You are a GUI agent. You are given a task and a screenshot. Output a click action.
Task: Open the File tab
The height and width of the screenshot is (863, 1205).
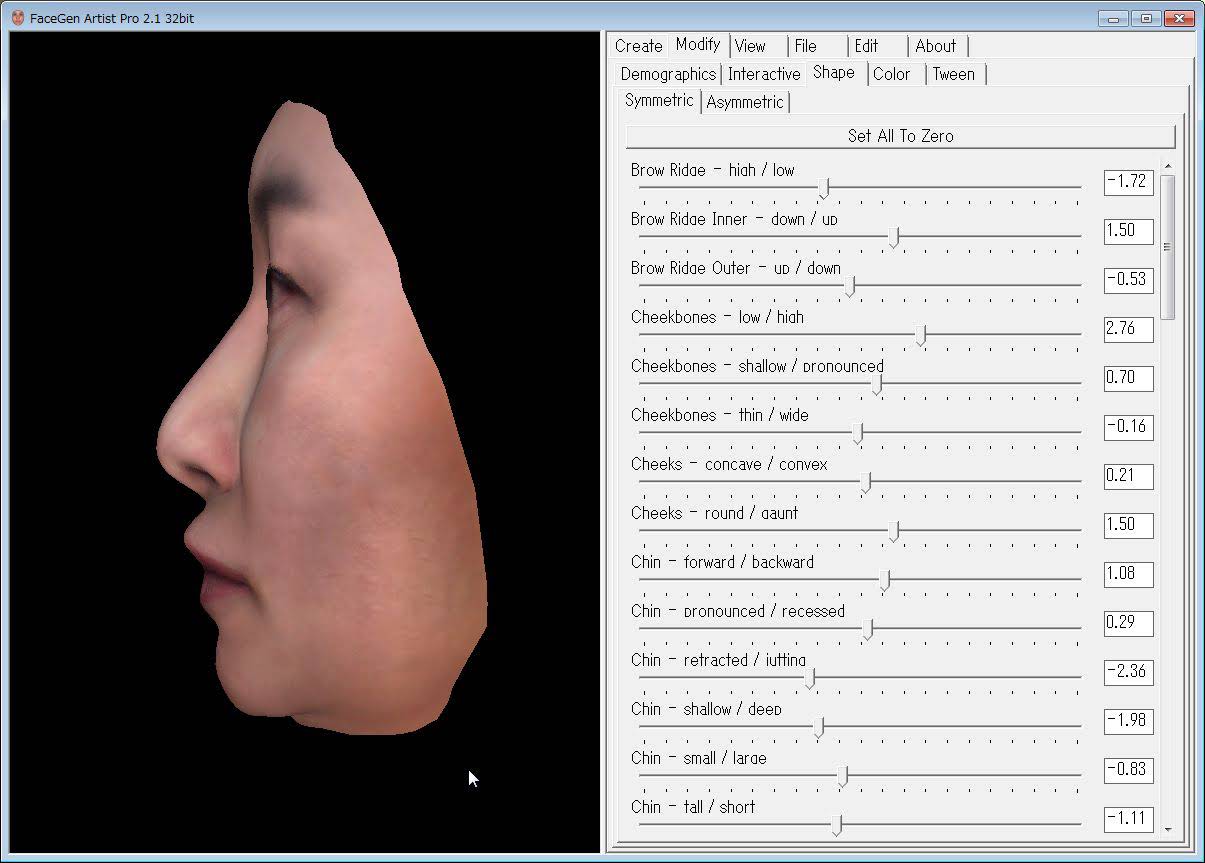[805, 46]
